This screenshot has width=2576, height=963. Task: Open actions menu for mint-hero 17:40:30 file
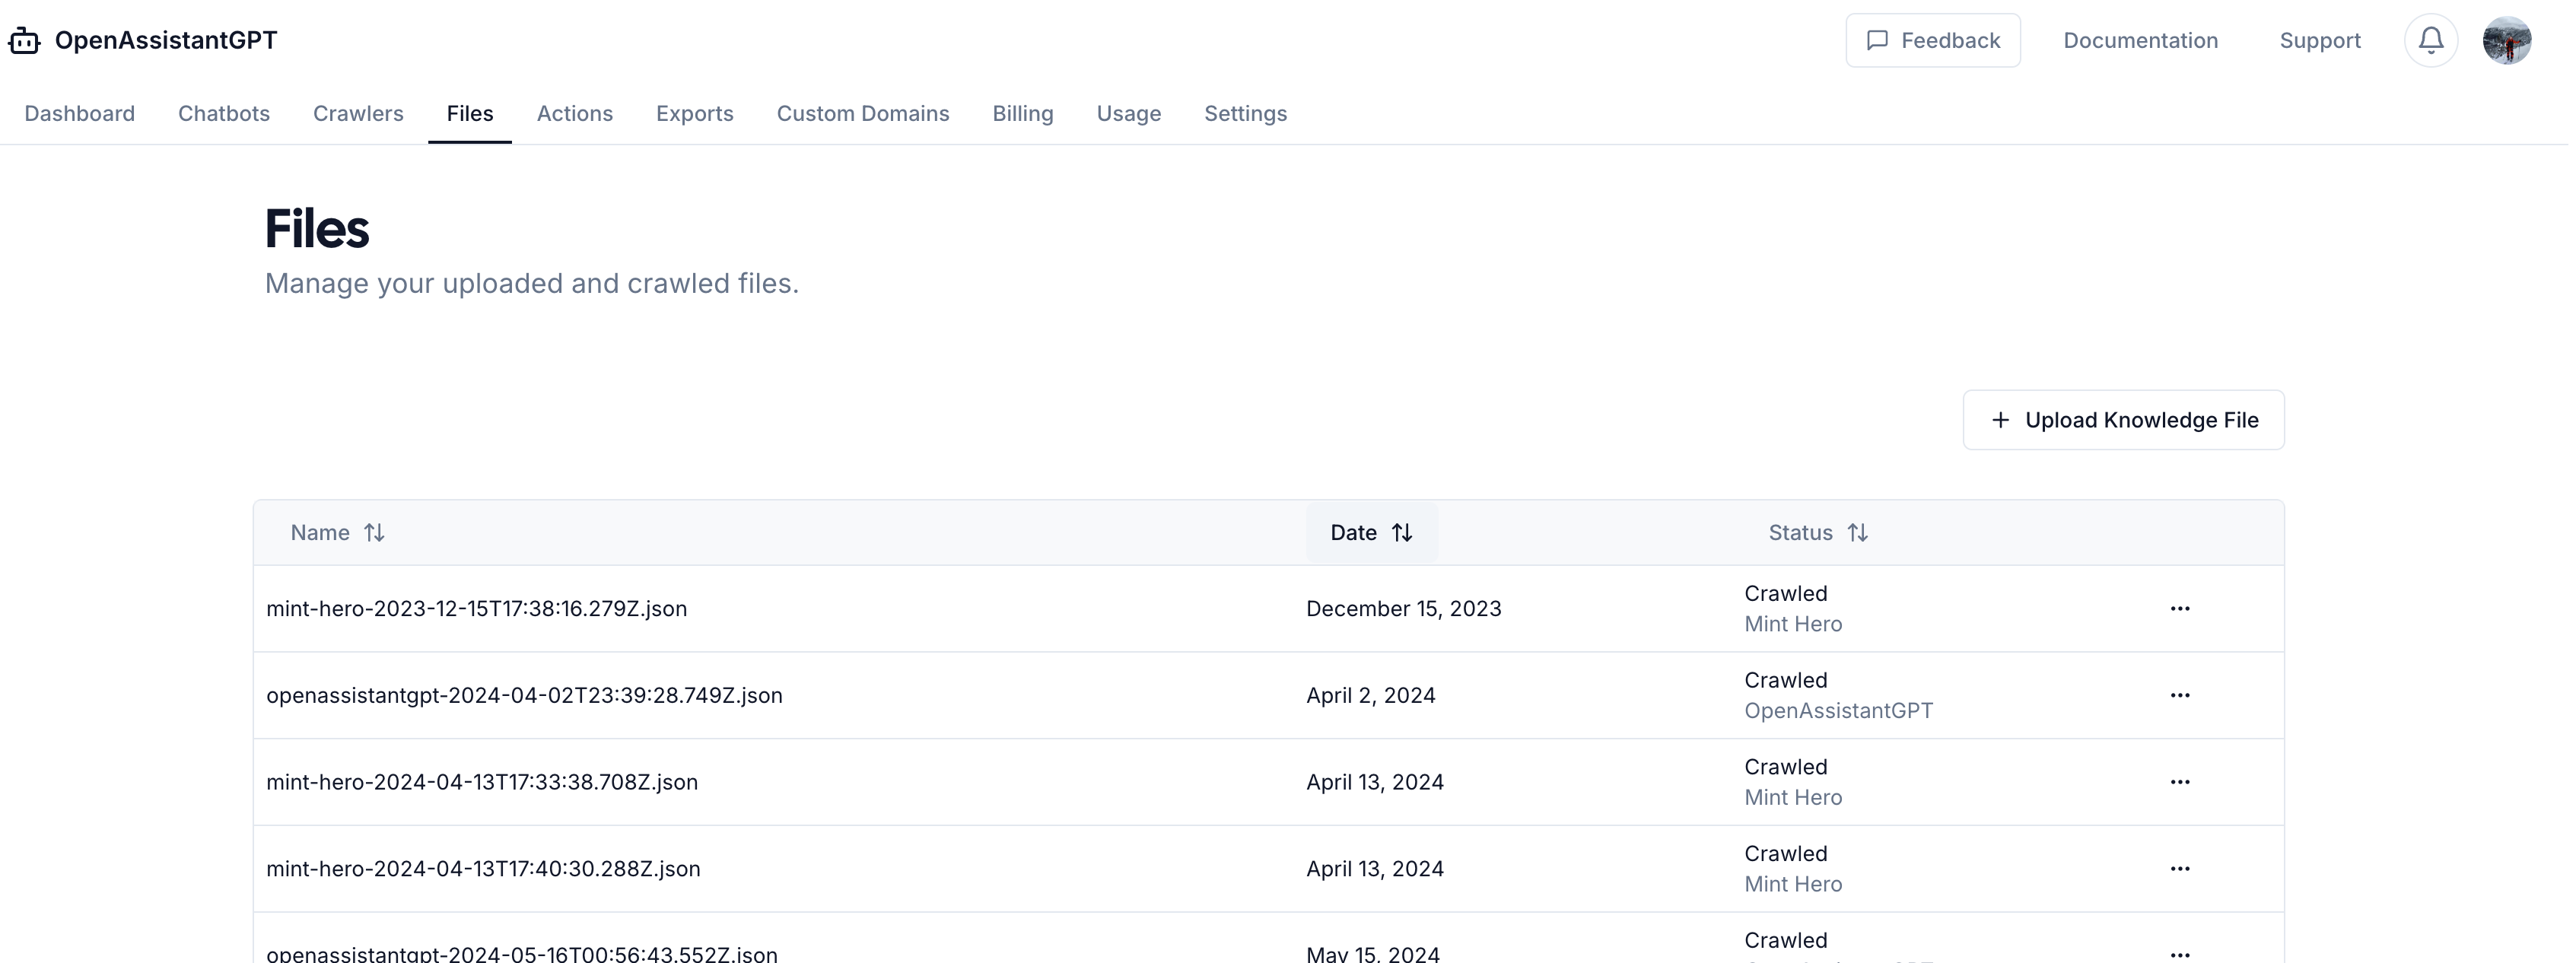(x=2180, y=868)
